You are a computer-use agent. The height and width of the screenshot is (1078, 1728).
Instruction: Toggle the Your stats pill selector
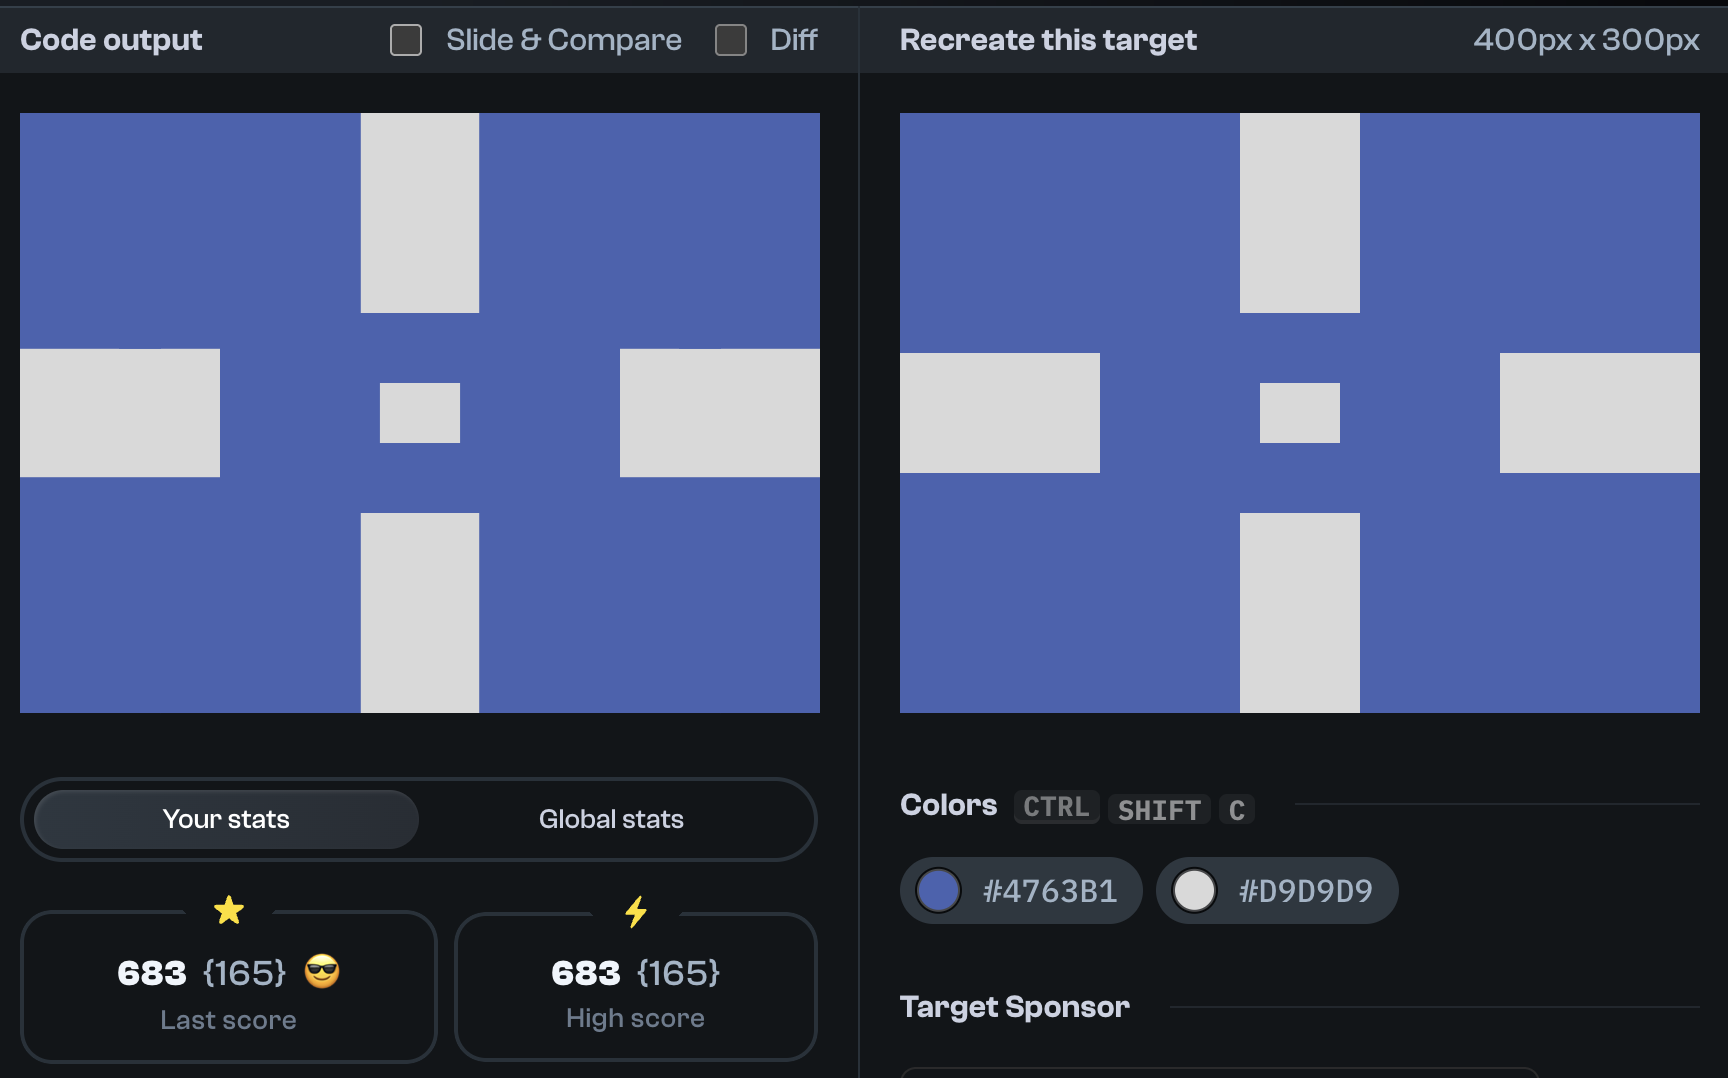click(225, 819)
